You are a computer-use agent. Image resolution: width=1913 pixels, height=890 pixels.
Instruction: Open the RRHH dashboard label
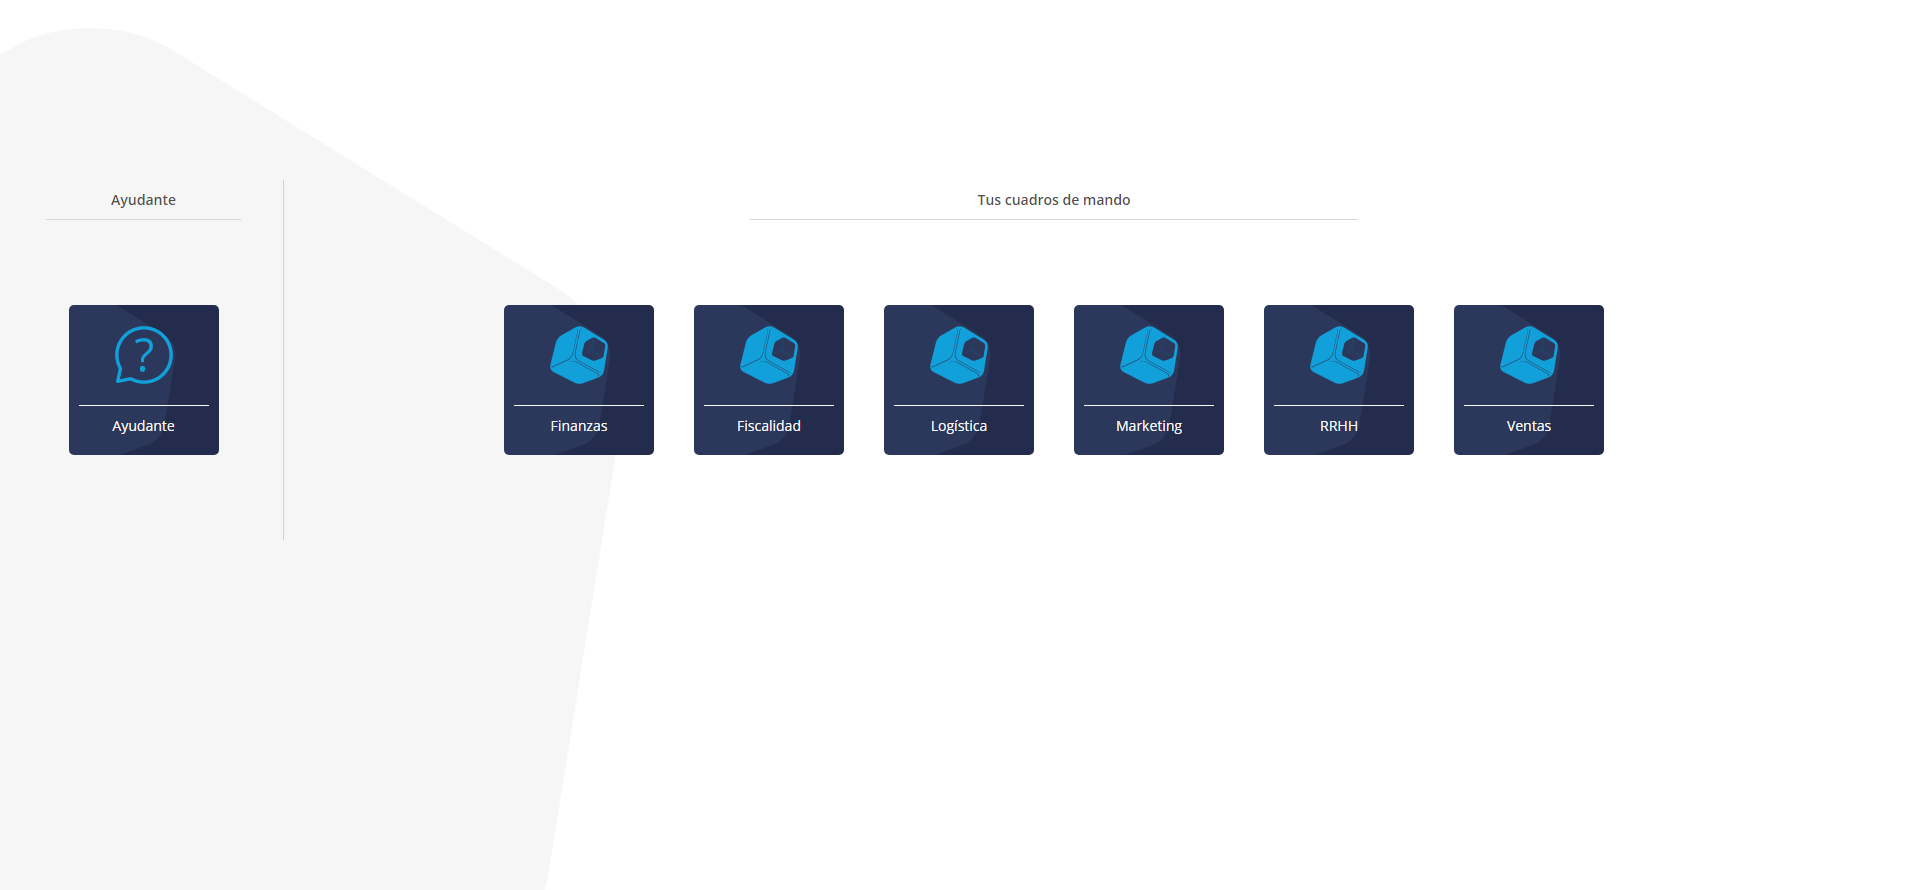pos(1339,426)
